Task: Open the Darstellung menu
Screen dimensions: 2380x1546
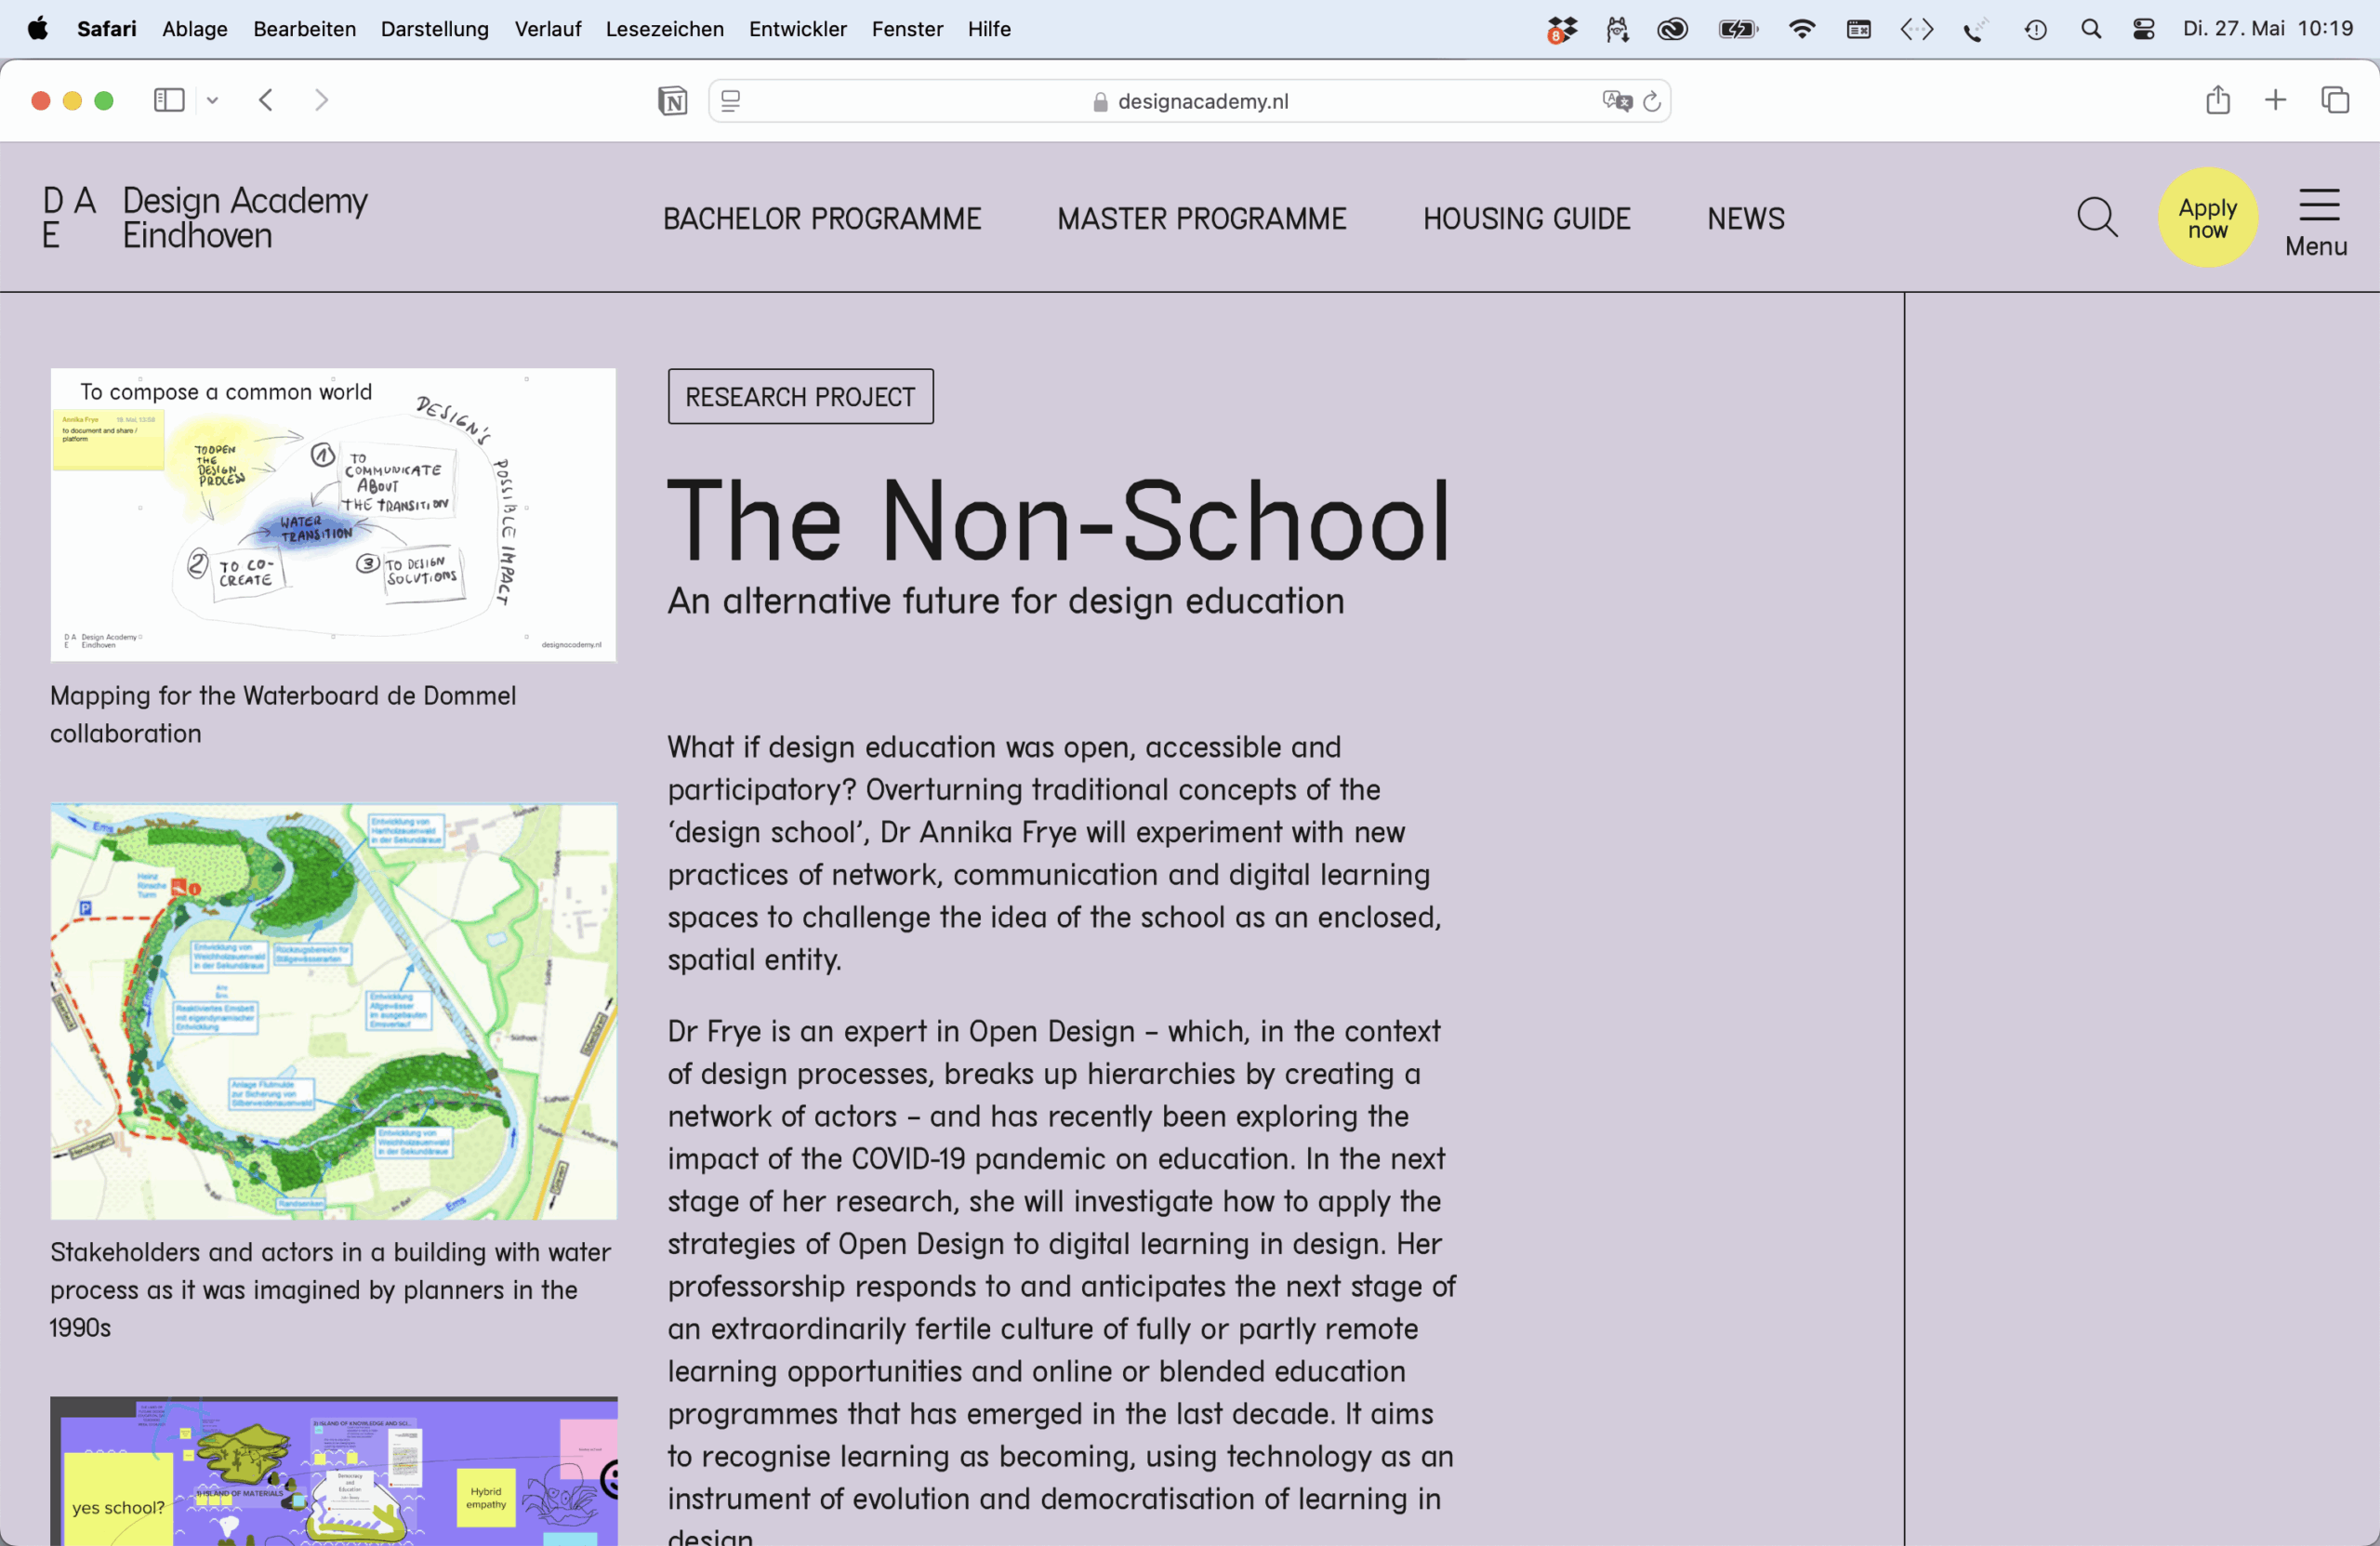Action: (x=435, y=28)
